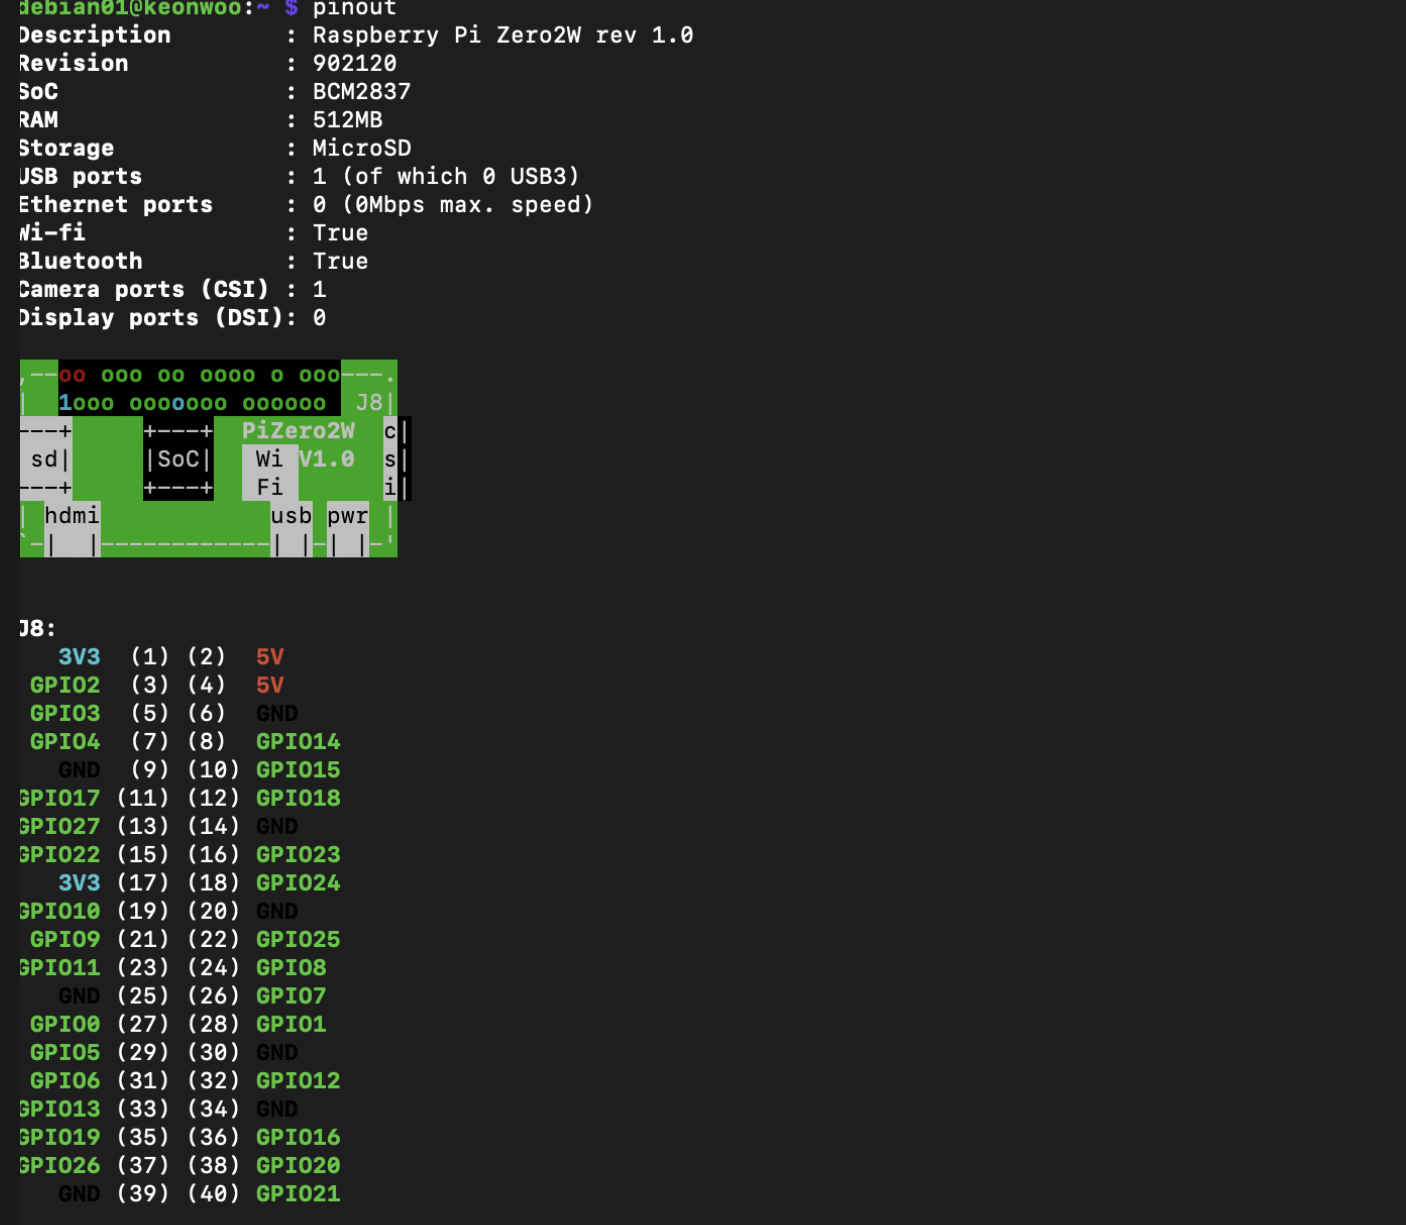Click the '3V3' label beside pin (17)
Viewport: 1406px width, 1225px height.
79,882
